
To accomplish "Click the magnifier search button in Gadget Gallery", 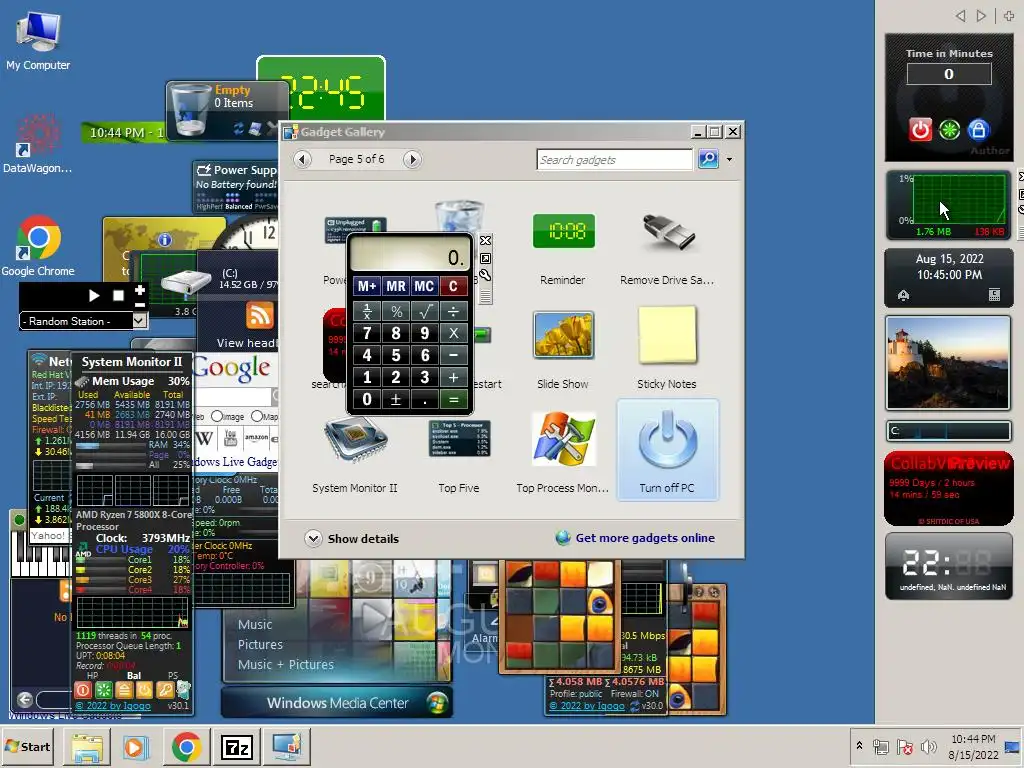I will tap(708, 159).
